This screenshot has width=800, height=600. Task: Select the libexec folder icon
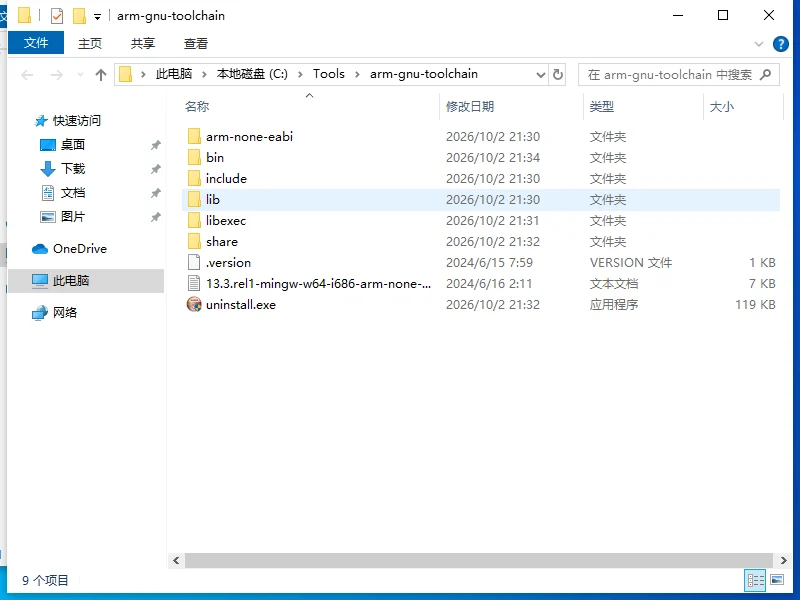point(194,220)
